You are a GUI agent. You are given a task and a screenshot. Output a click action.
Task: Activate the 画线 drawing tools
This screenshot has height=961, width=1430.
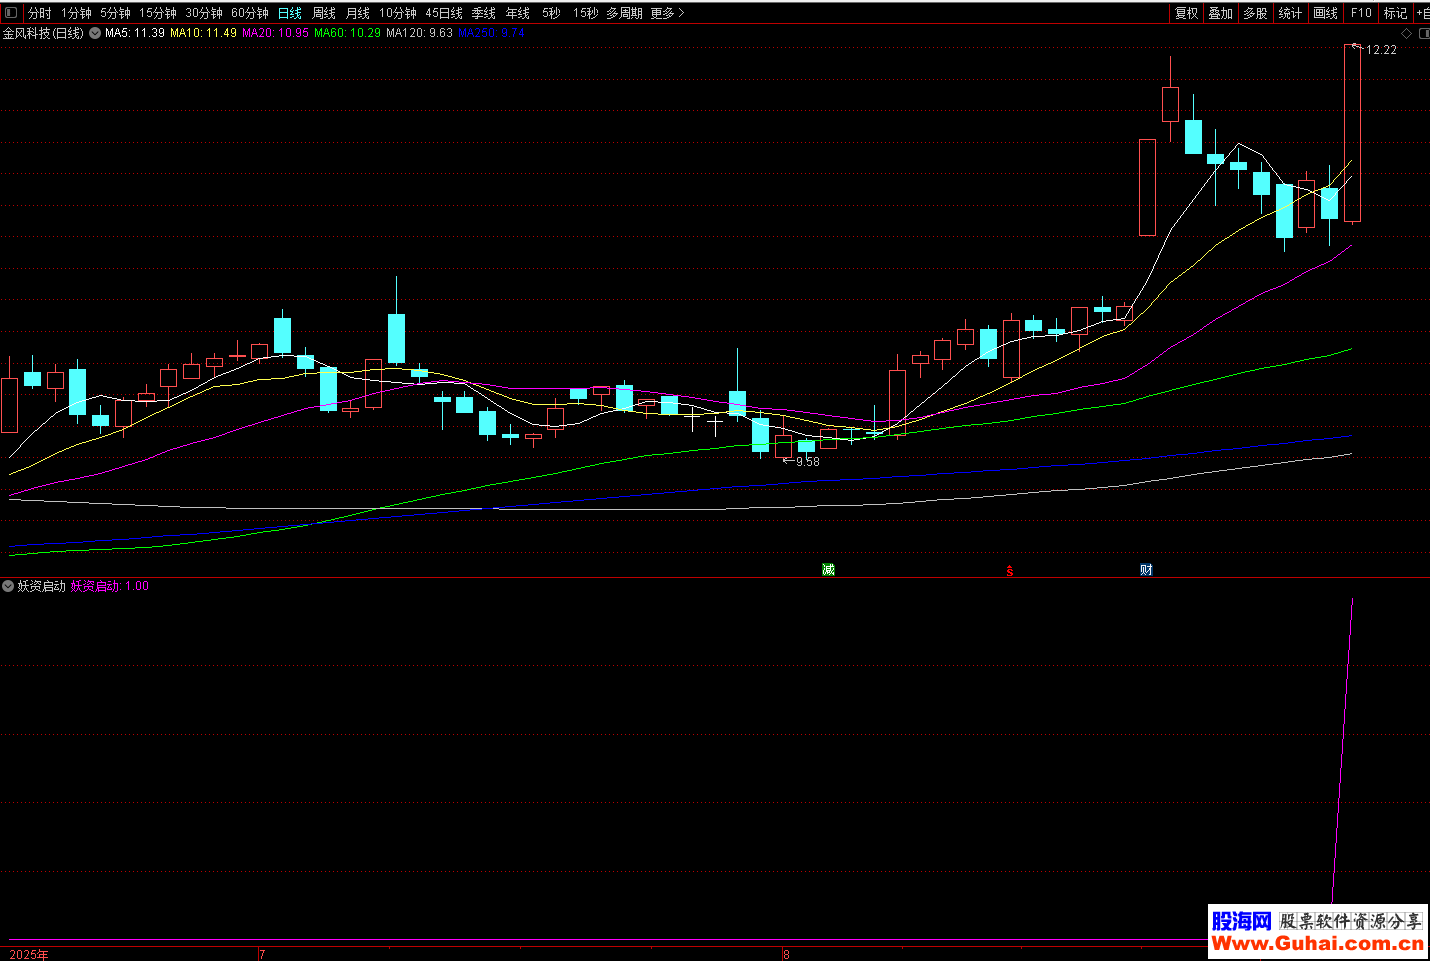coord(1326,13)
